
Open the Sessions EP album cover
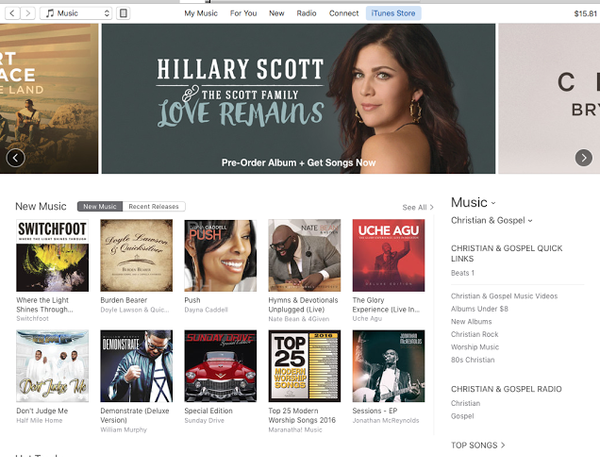coord(388,366)
